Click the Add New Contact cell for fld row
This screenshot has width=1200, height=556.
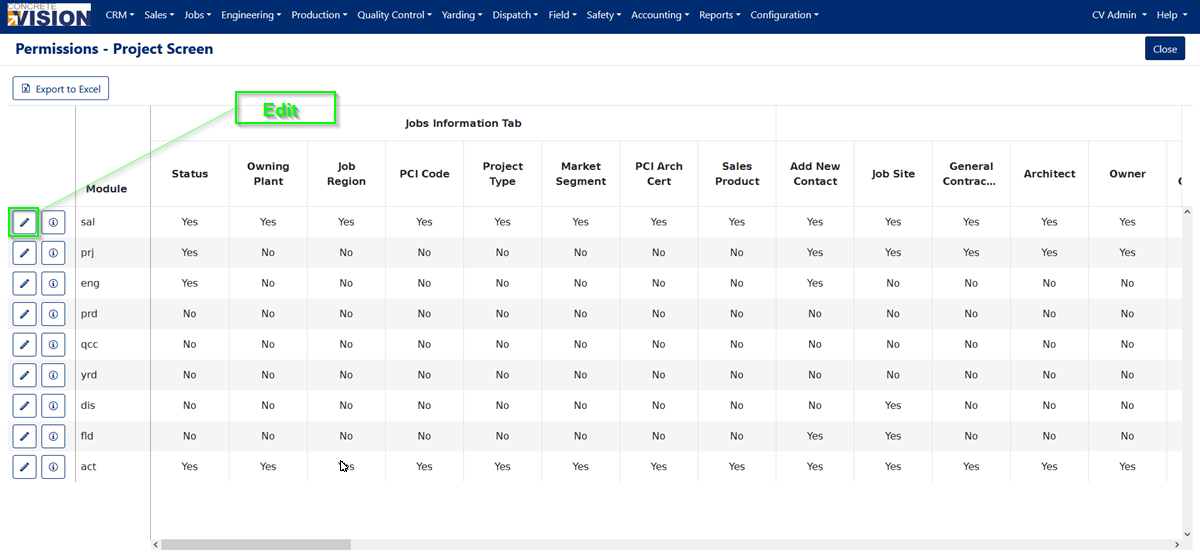pyautogui.click(x=815, y=436)
